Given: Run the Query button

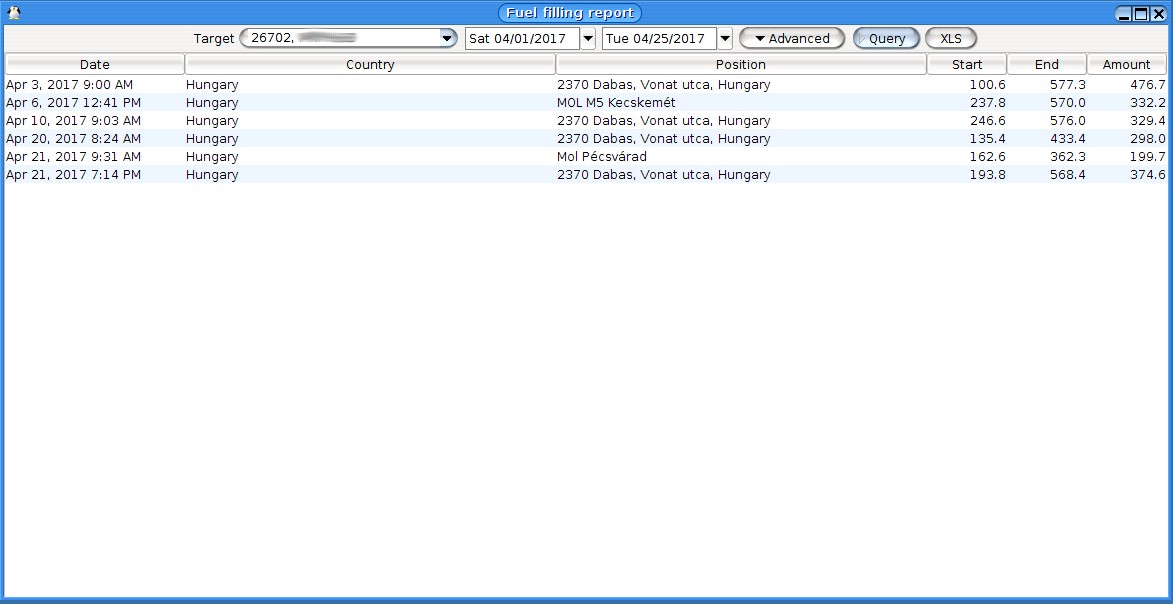Looking at the screenshot, I should pos(886,38).
